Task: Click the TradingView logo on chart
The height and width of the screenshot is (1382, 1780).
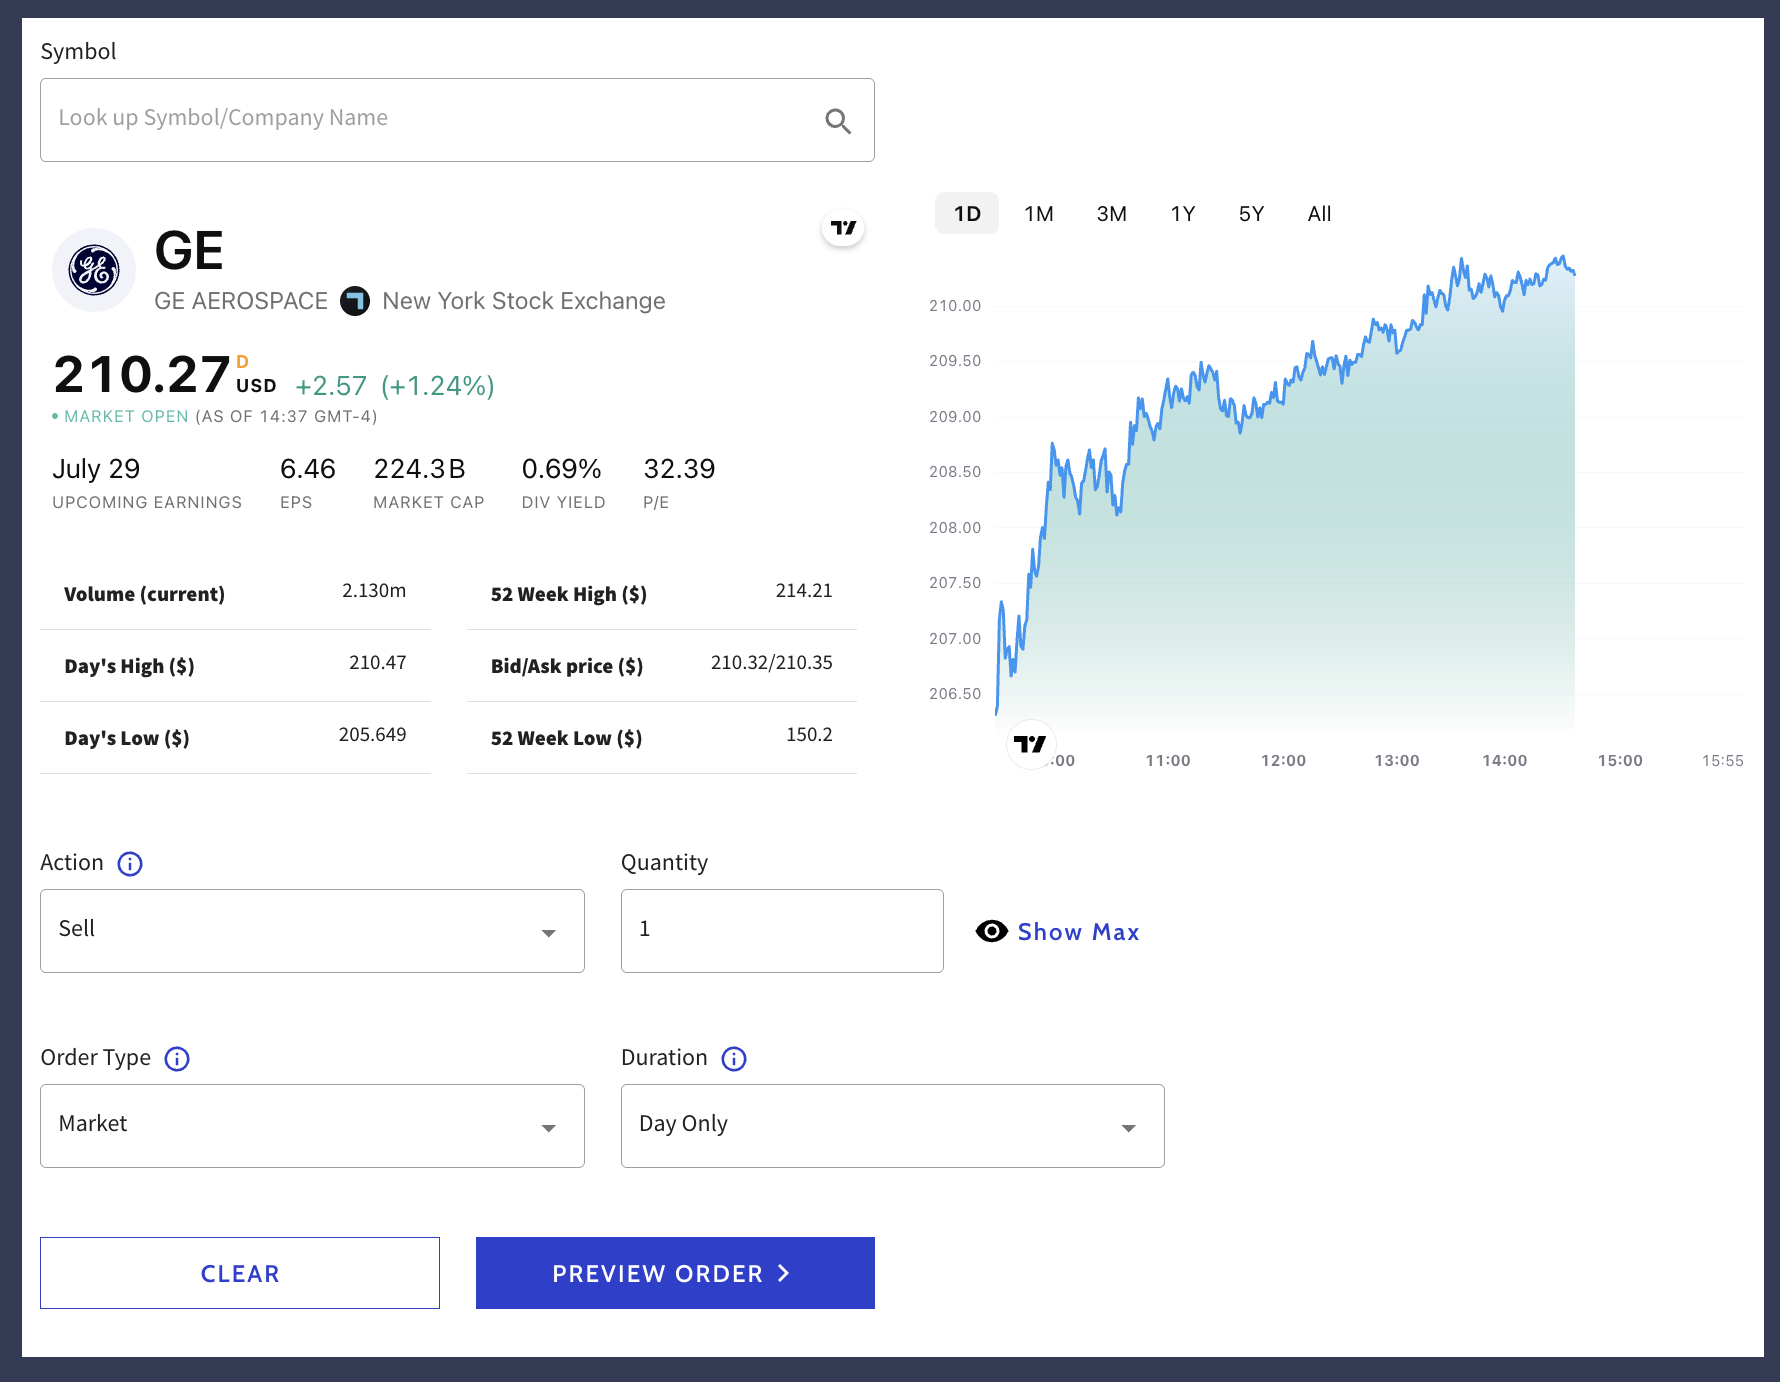Action: tap(1030, 744)
